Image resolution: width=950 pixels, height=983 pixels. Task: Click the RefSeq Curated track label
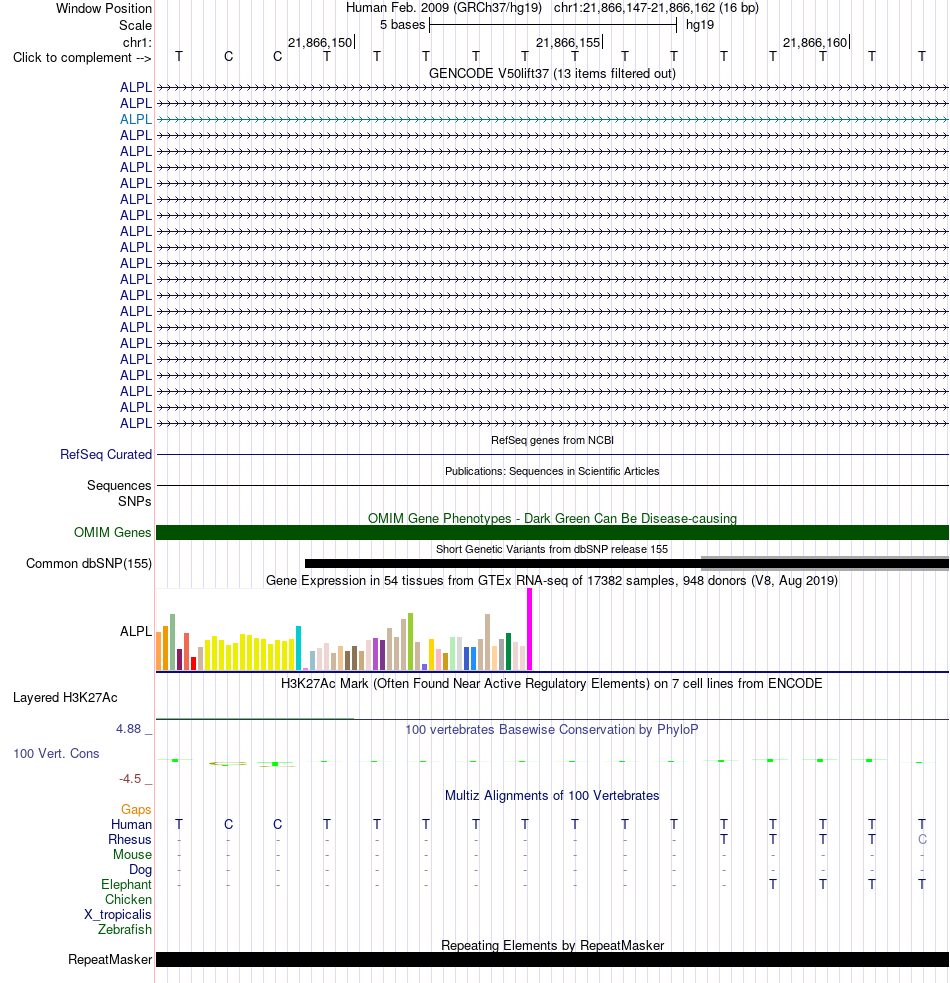click(x=106, y=455)
